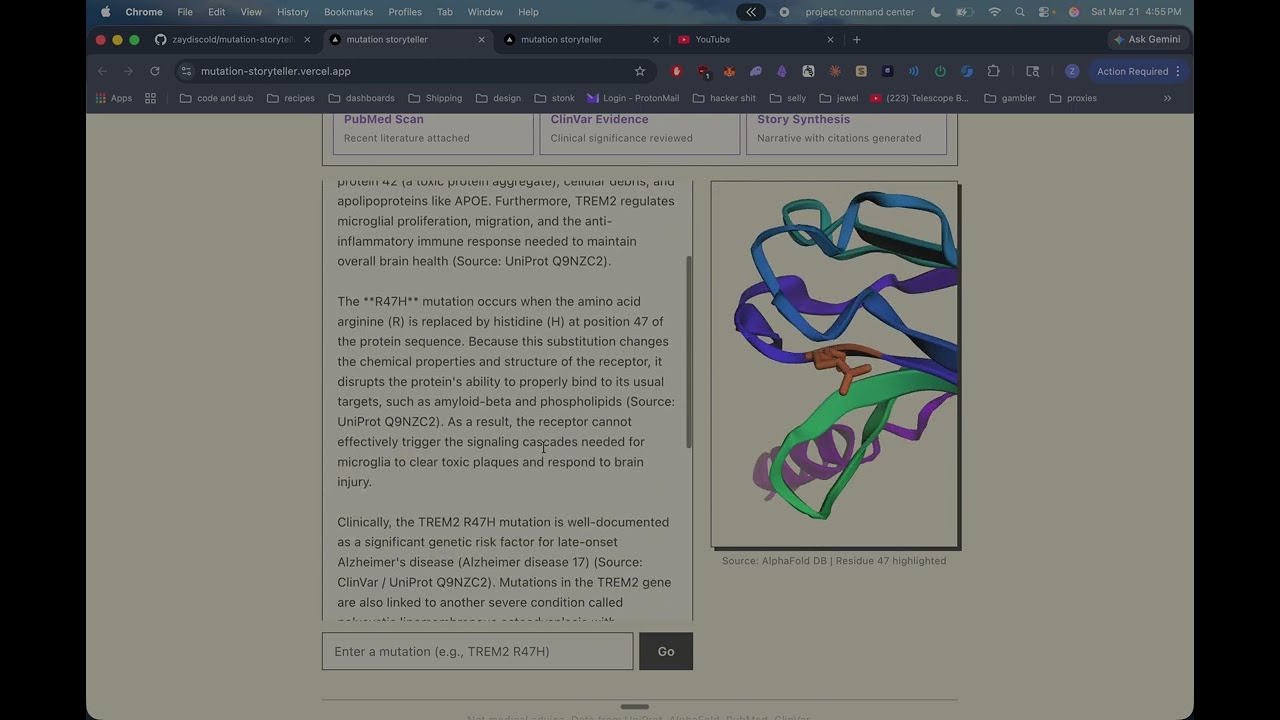This screenshot has width=1280, height=720.
Task: Open the History menu
Action: [x=293, y=12]
